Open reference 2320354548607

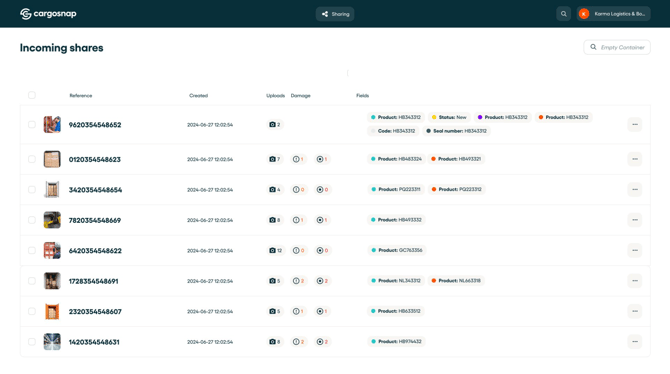(95, 312)
